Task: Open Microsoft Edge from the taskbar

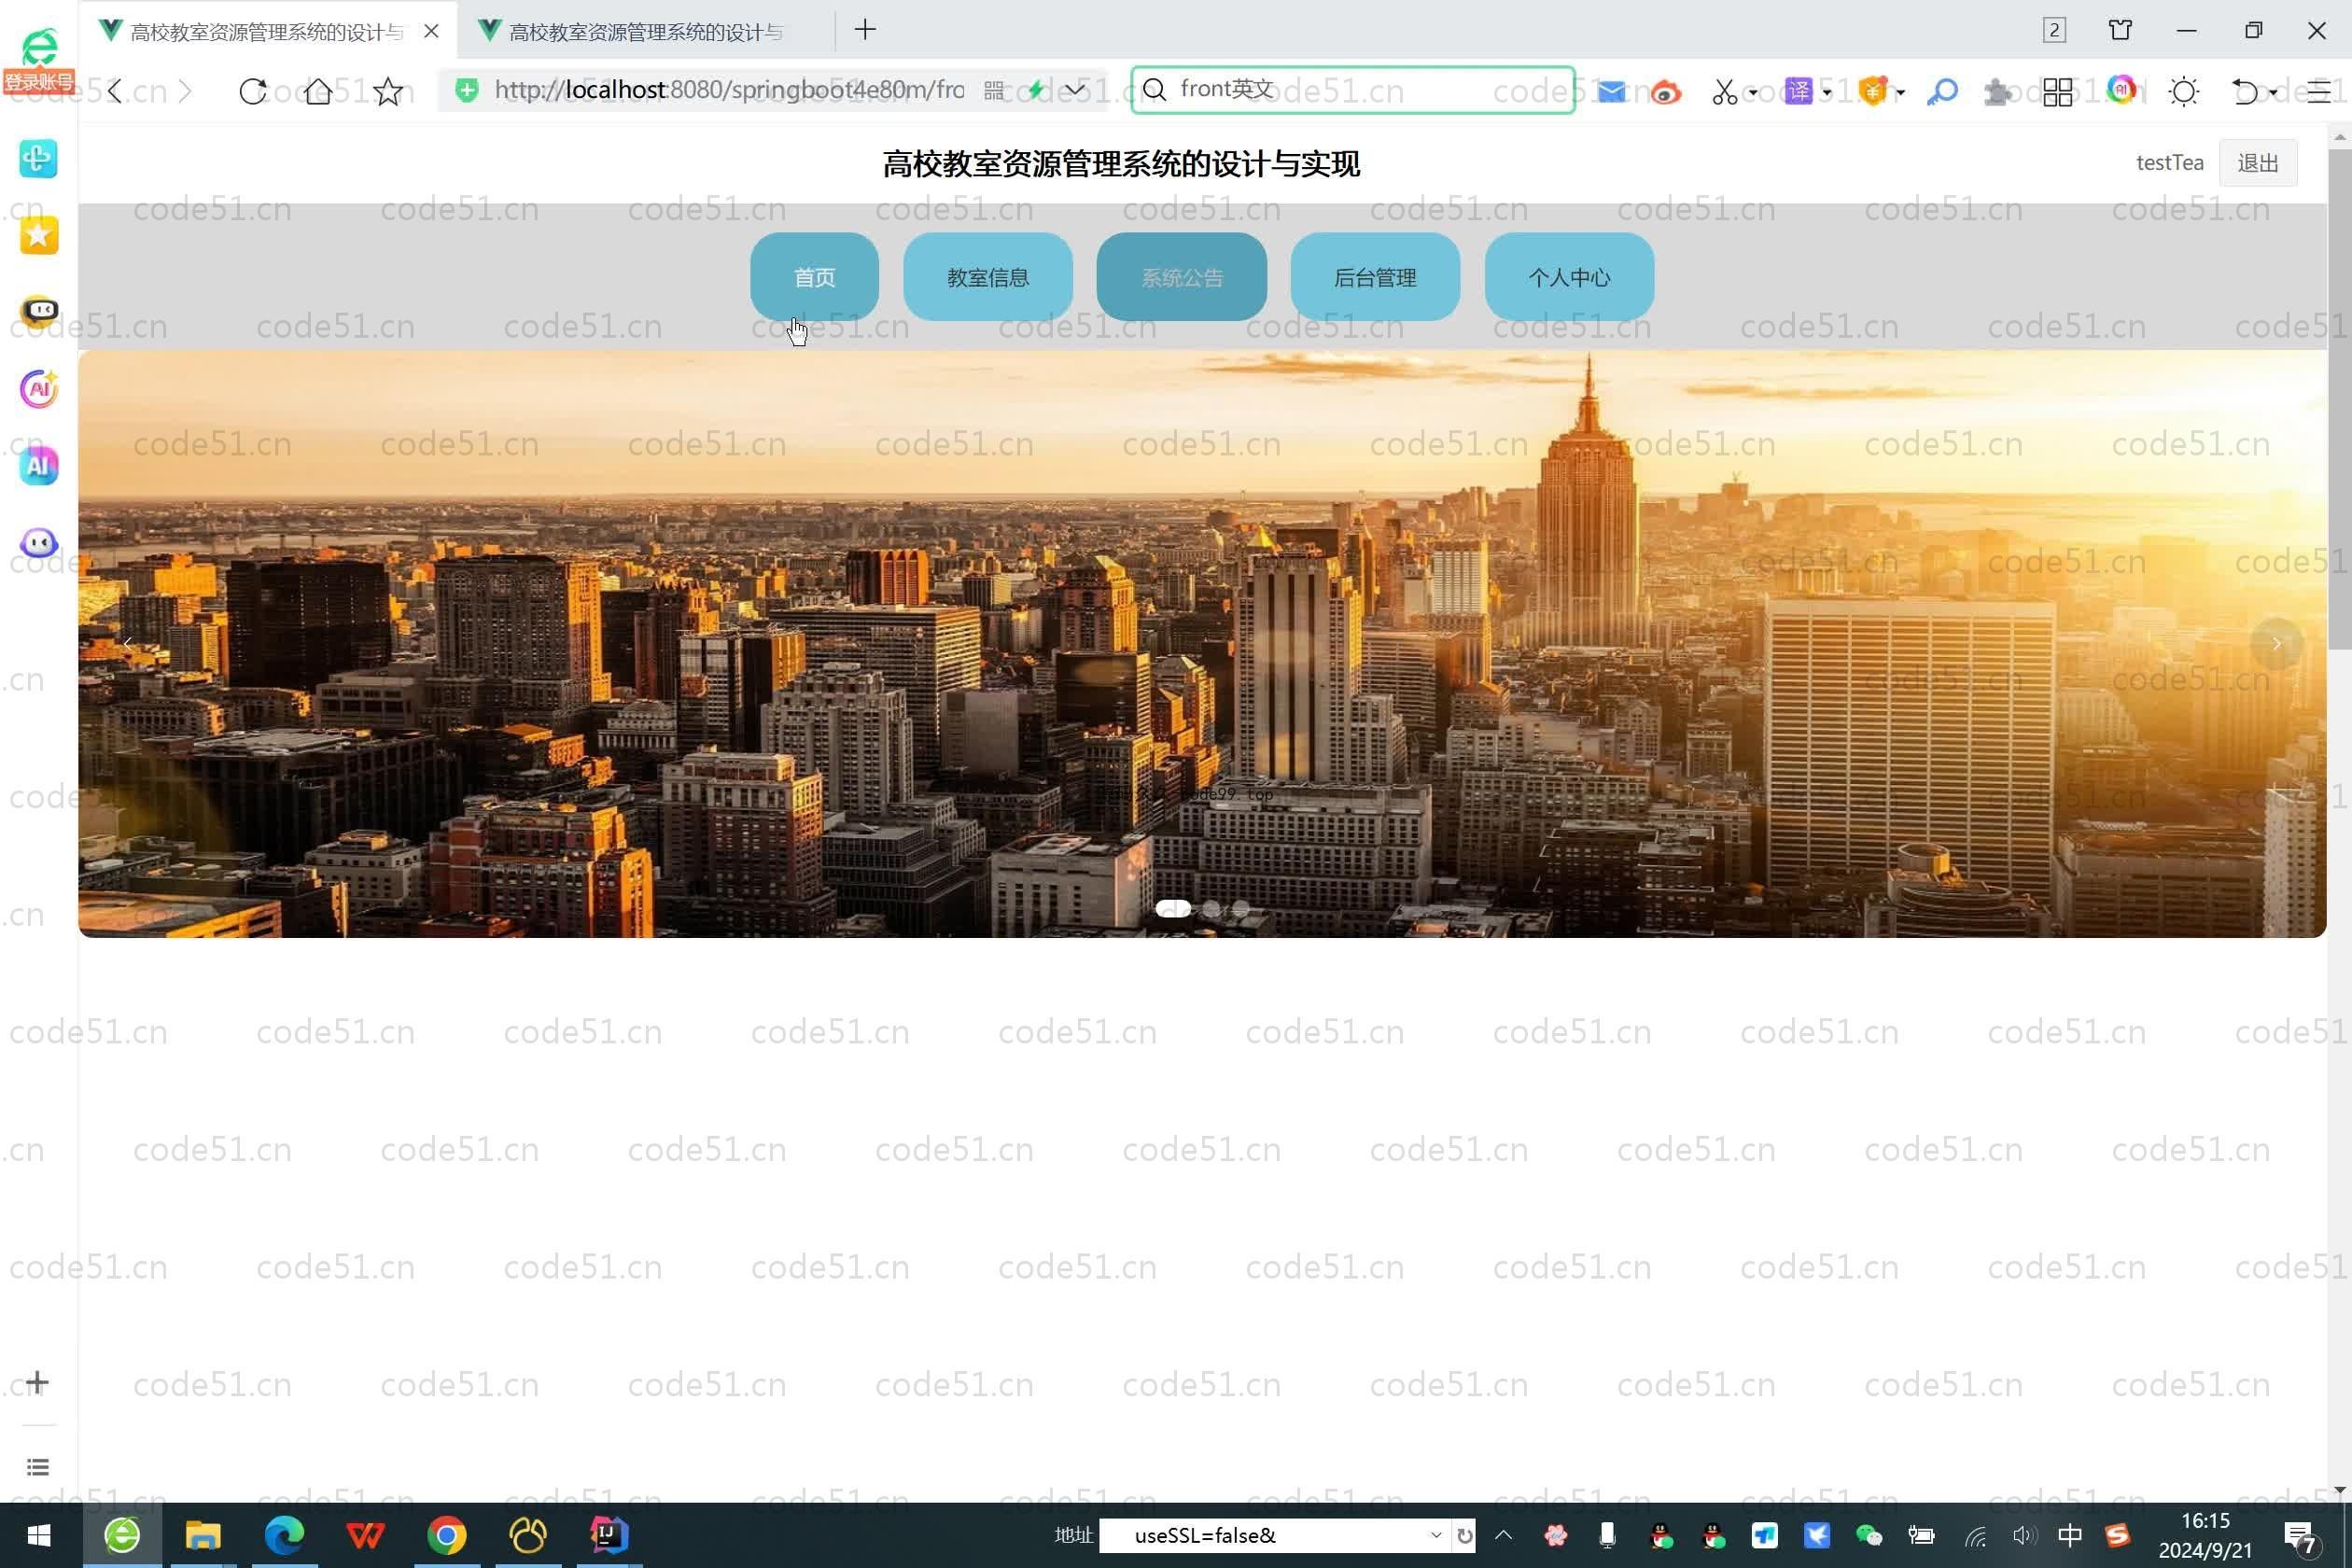Action: (x=284, y=1535)
